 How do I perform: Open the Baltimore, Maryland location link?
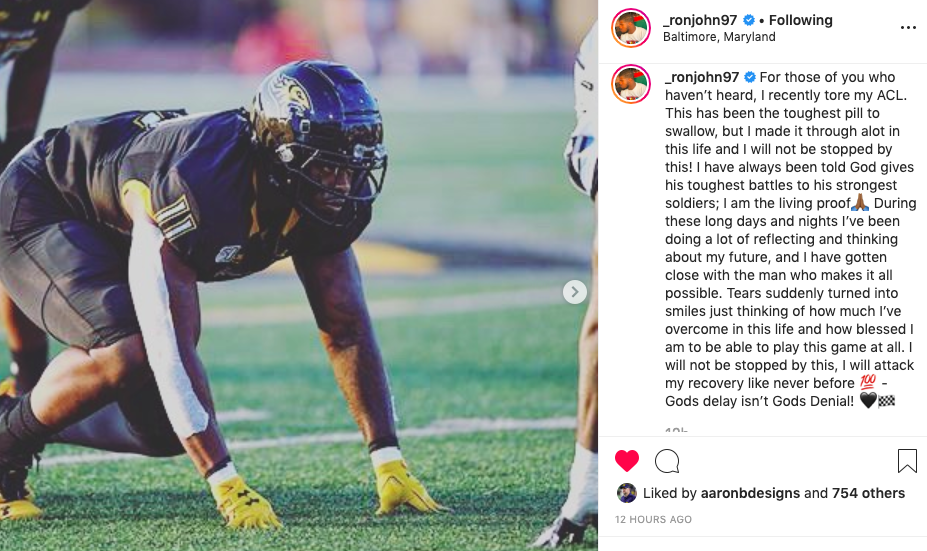tap(719, 37)
